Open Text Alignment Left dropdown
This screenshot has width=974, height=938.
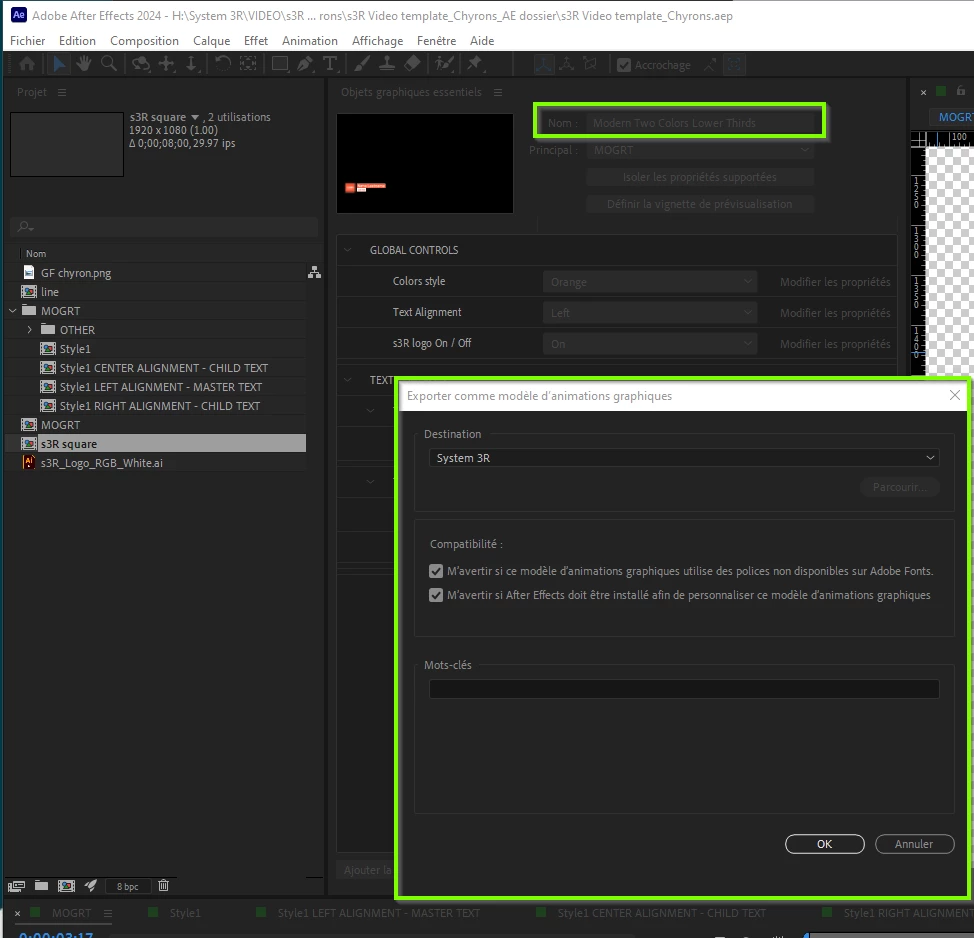[x=650, y=313]
